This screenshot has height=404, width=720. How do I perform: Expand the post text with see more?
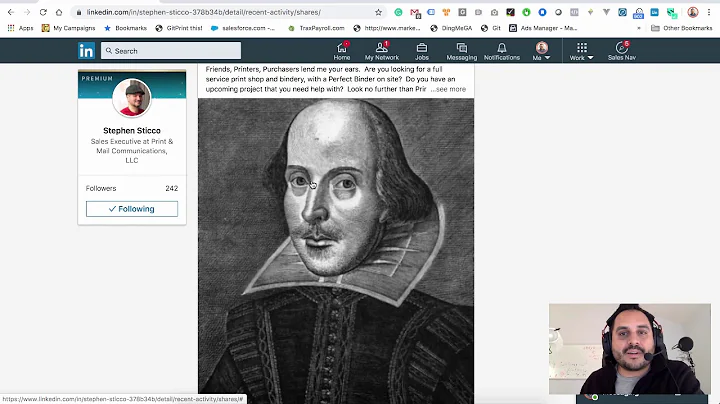coord(448,89)
